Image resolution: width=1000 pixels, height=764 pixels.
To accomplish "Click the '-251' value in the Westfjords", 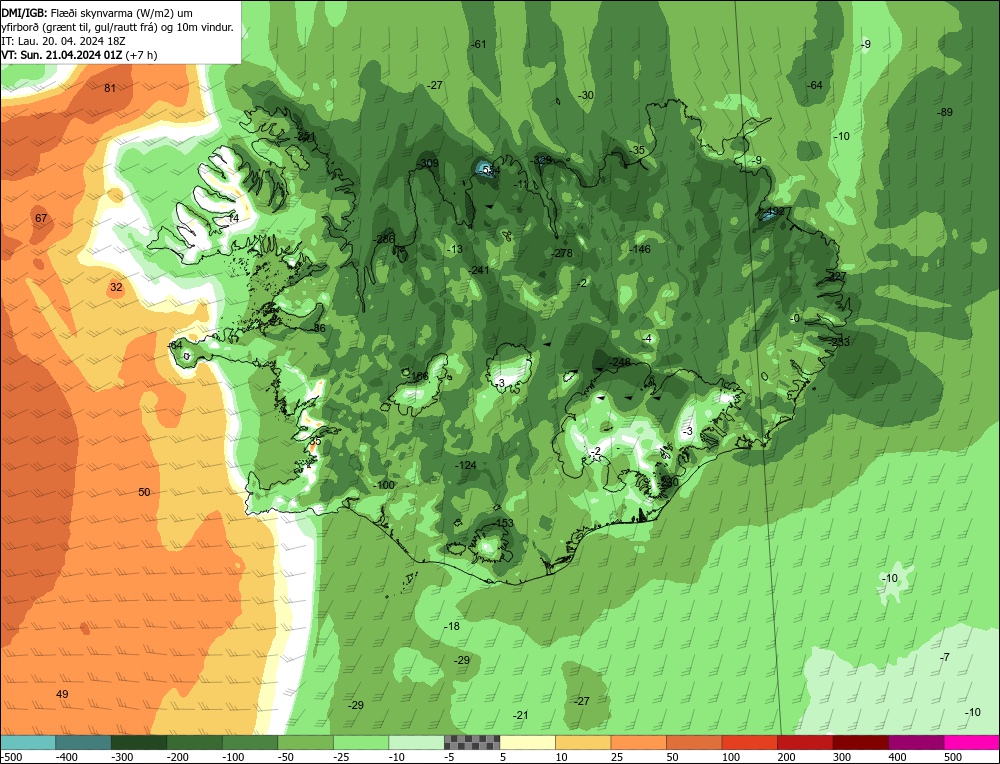I will click(305, 136).
